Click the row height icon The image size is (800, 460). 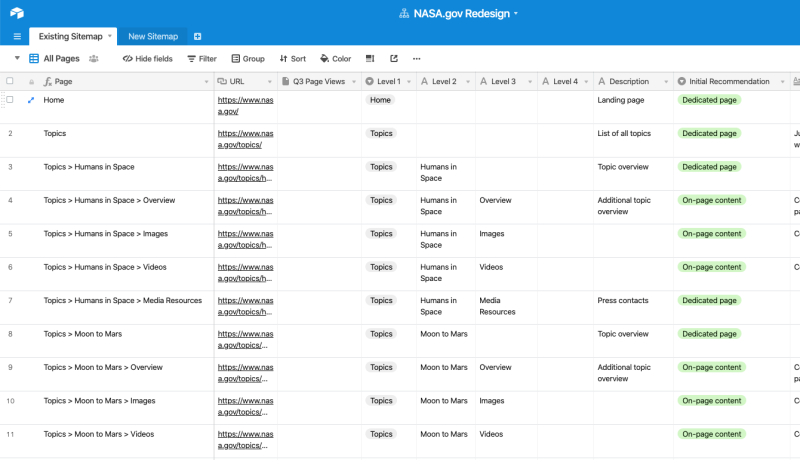[x=370, y=59]
